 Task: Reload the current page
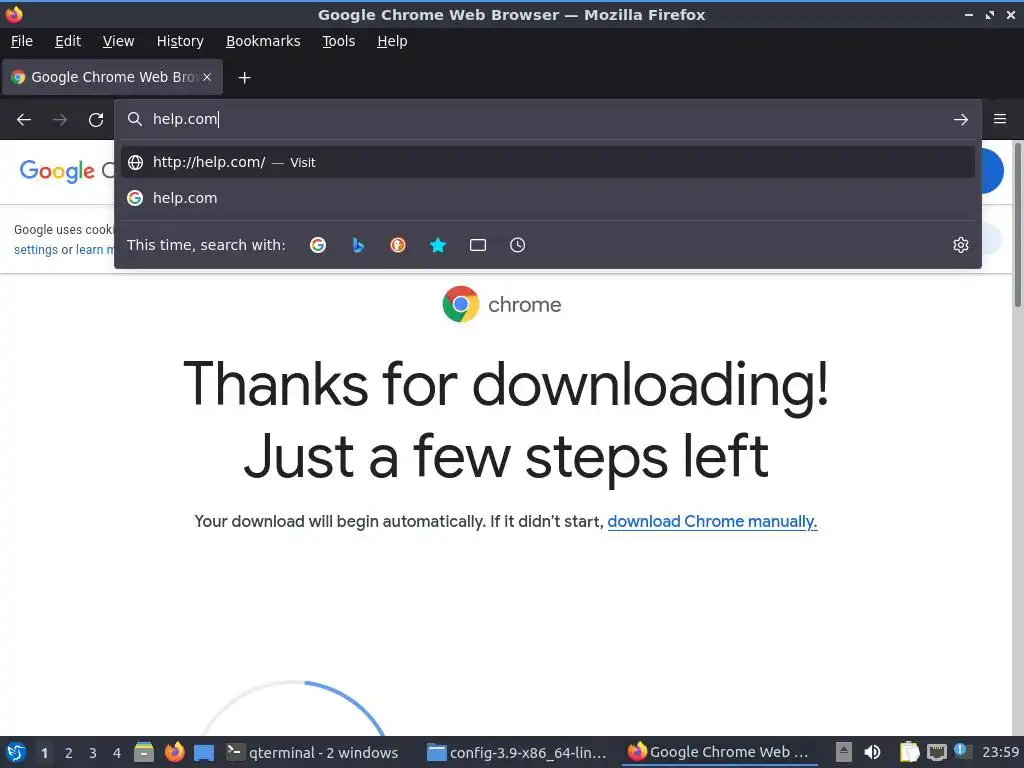(96, 120)
